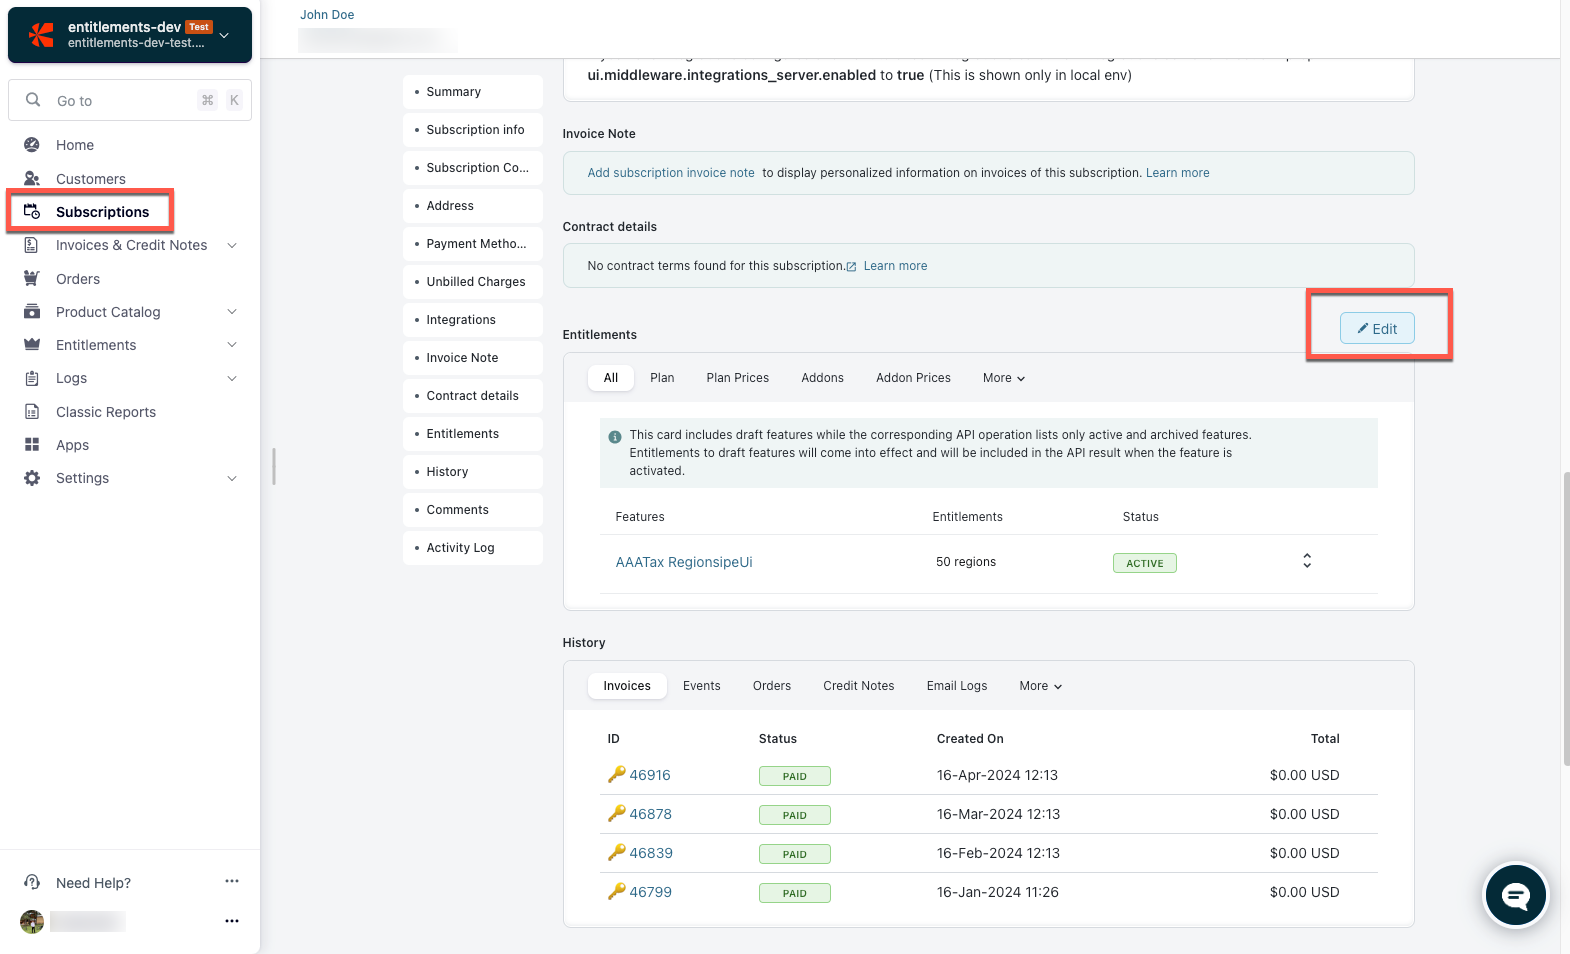The width and height of the screenshot is (1570, 954).
Task: Open invoice 46916 link
Action: coord(649,775)
